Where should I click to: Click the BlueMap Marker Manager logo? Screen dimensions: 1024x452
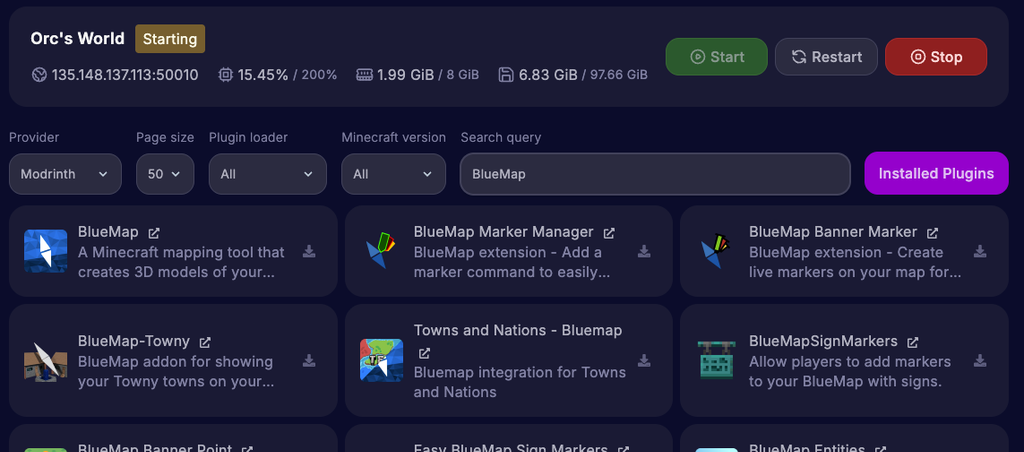coord(381,251)
